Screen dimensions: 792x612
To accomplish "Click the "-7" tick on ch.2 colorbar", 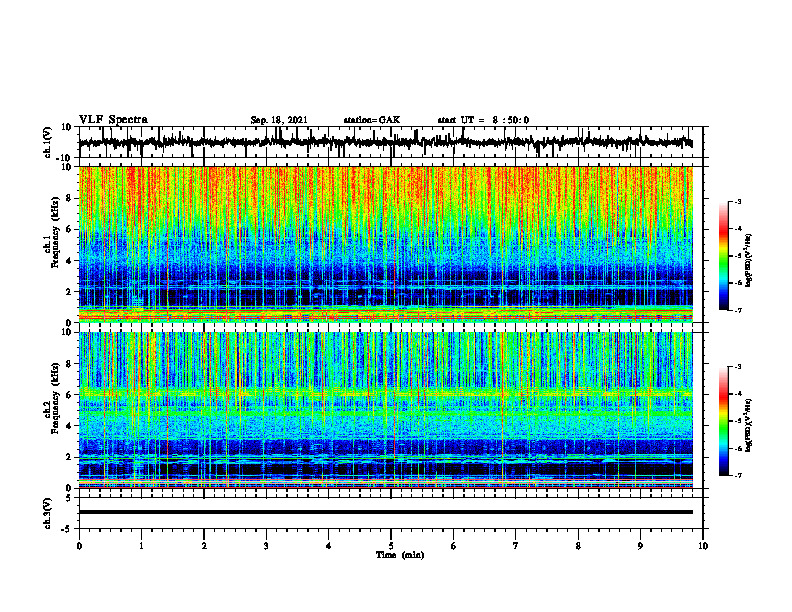I will 737,476.
